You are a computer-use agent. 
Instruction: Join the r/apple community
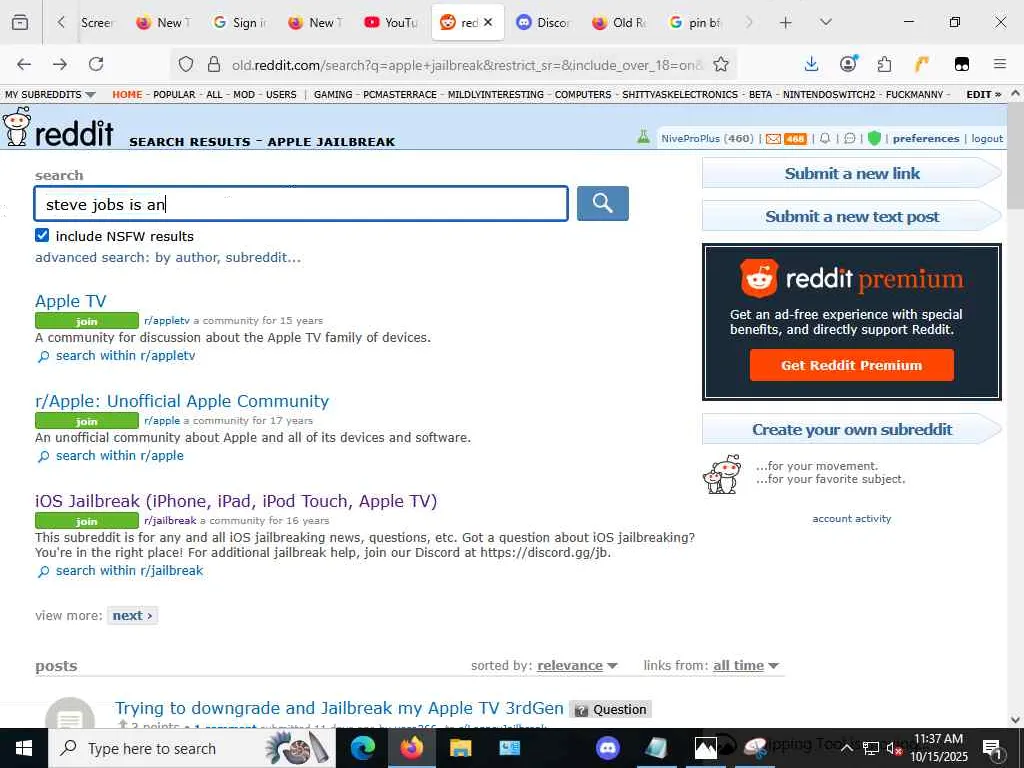[x=87, y=421]
